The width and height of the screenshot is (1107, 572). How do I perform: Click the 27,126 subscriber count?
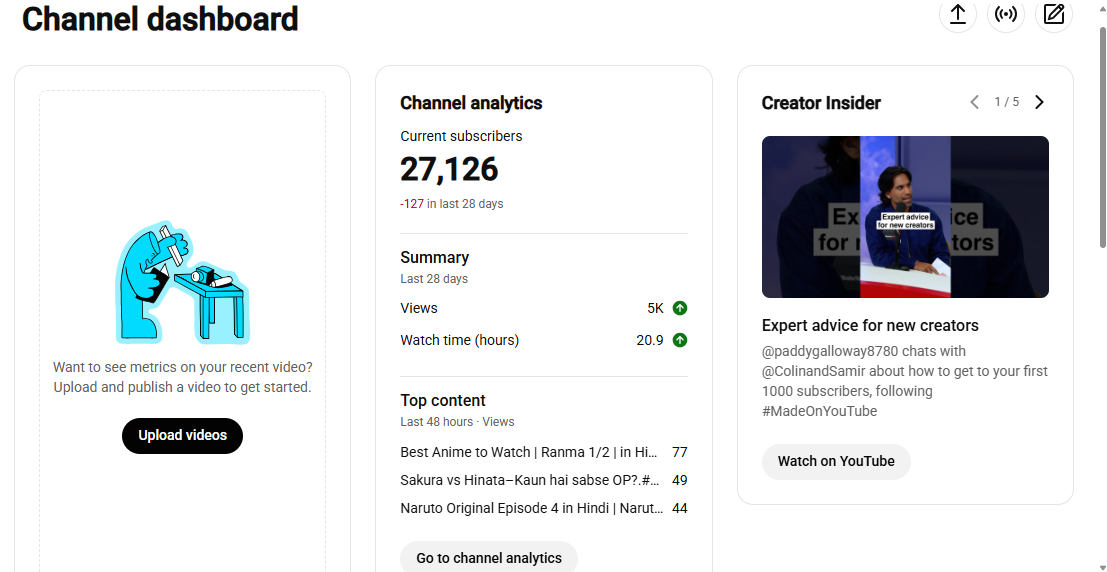449,169
